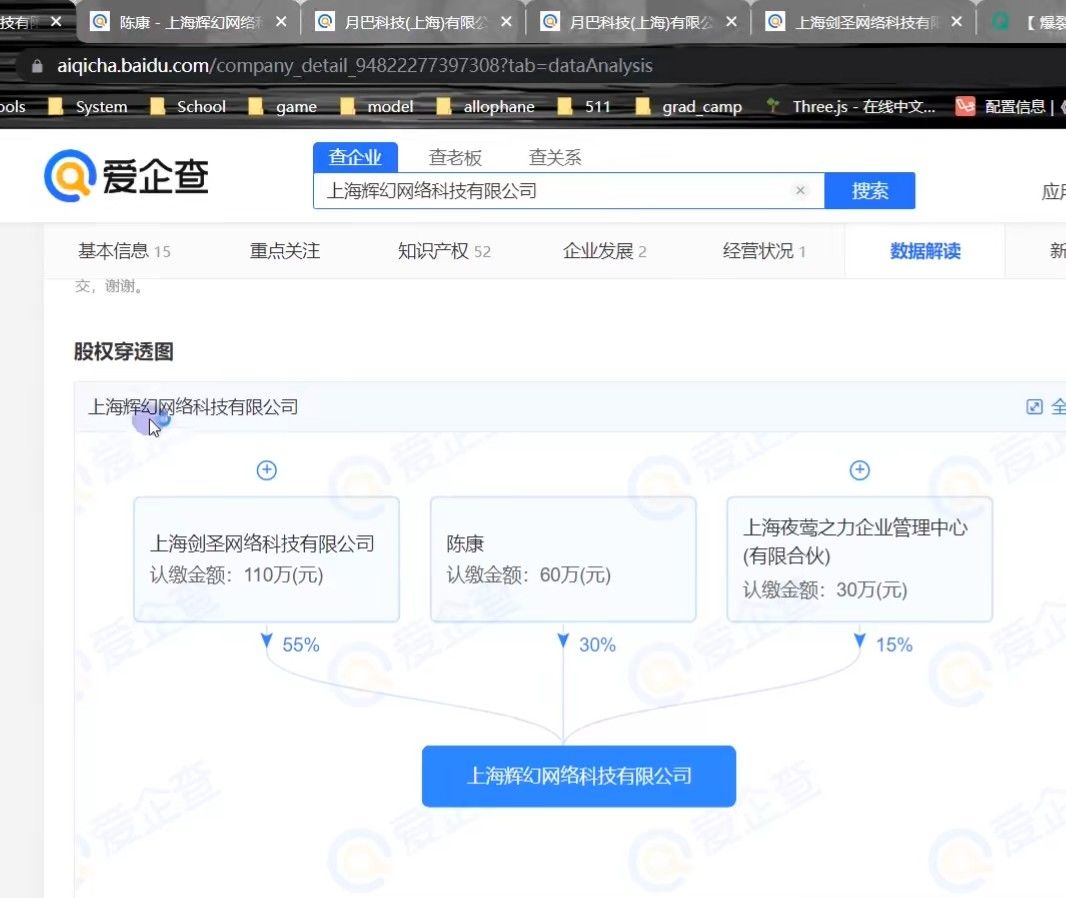Open the 重点关注 section tab
The height and width of the screenshot is (898, 1066).
284,251
